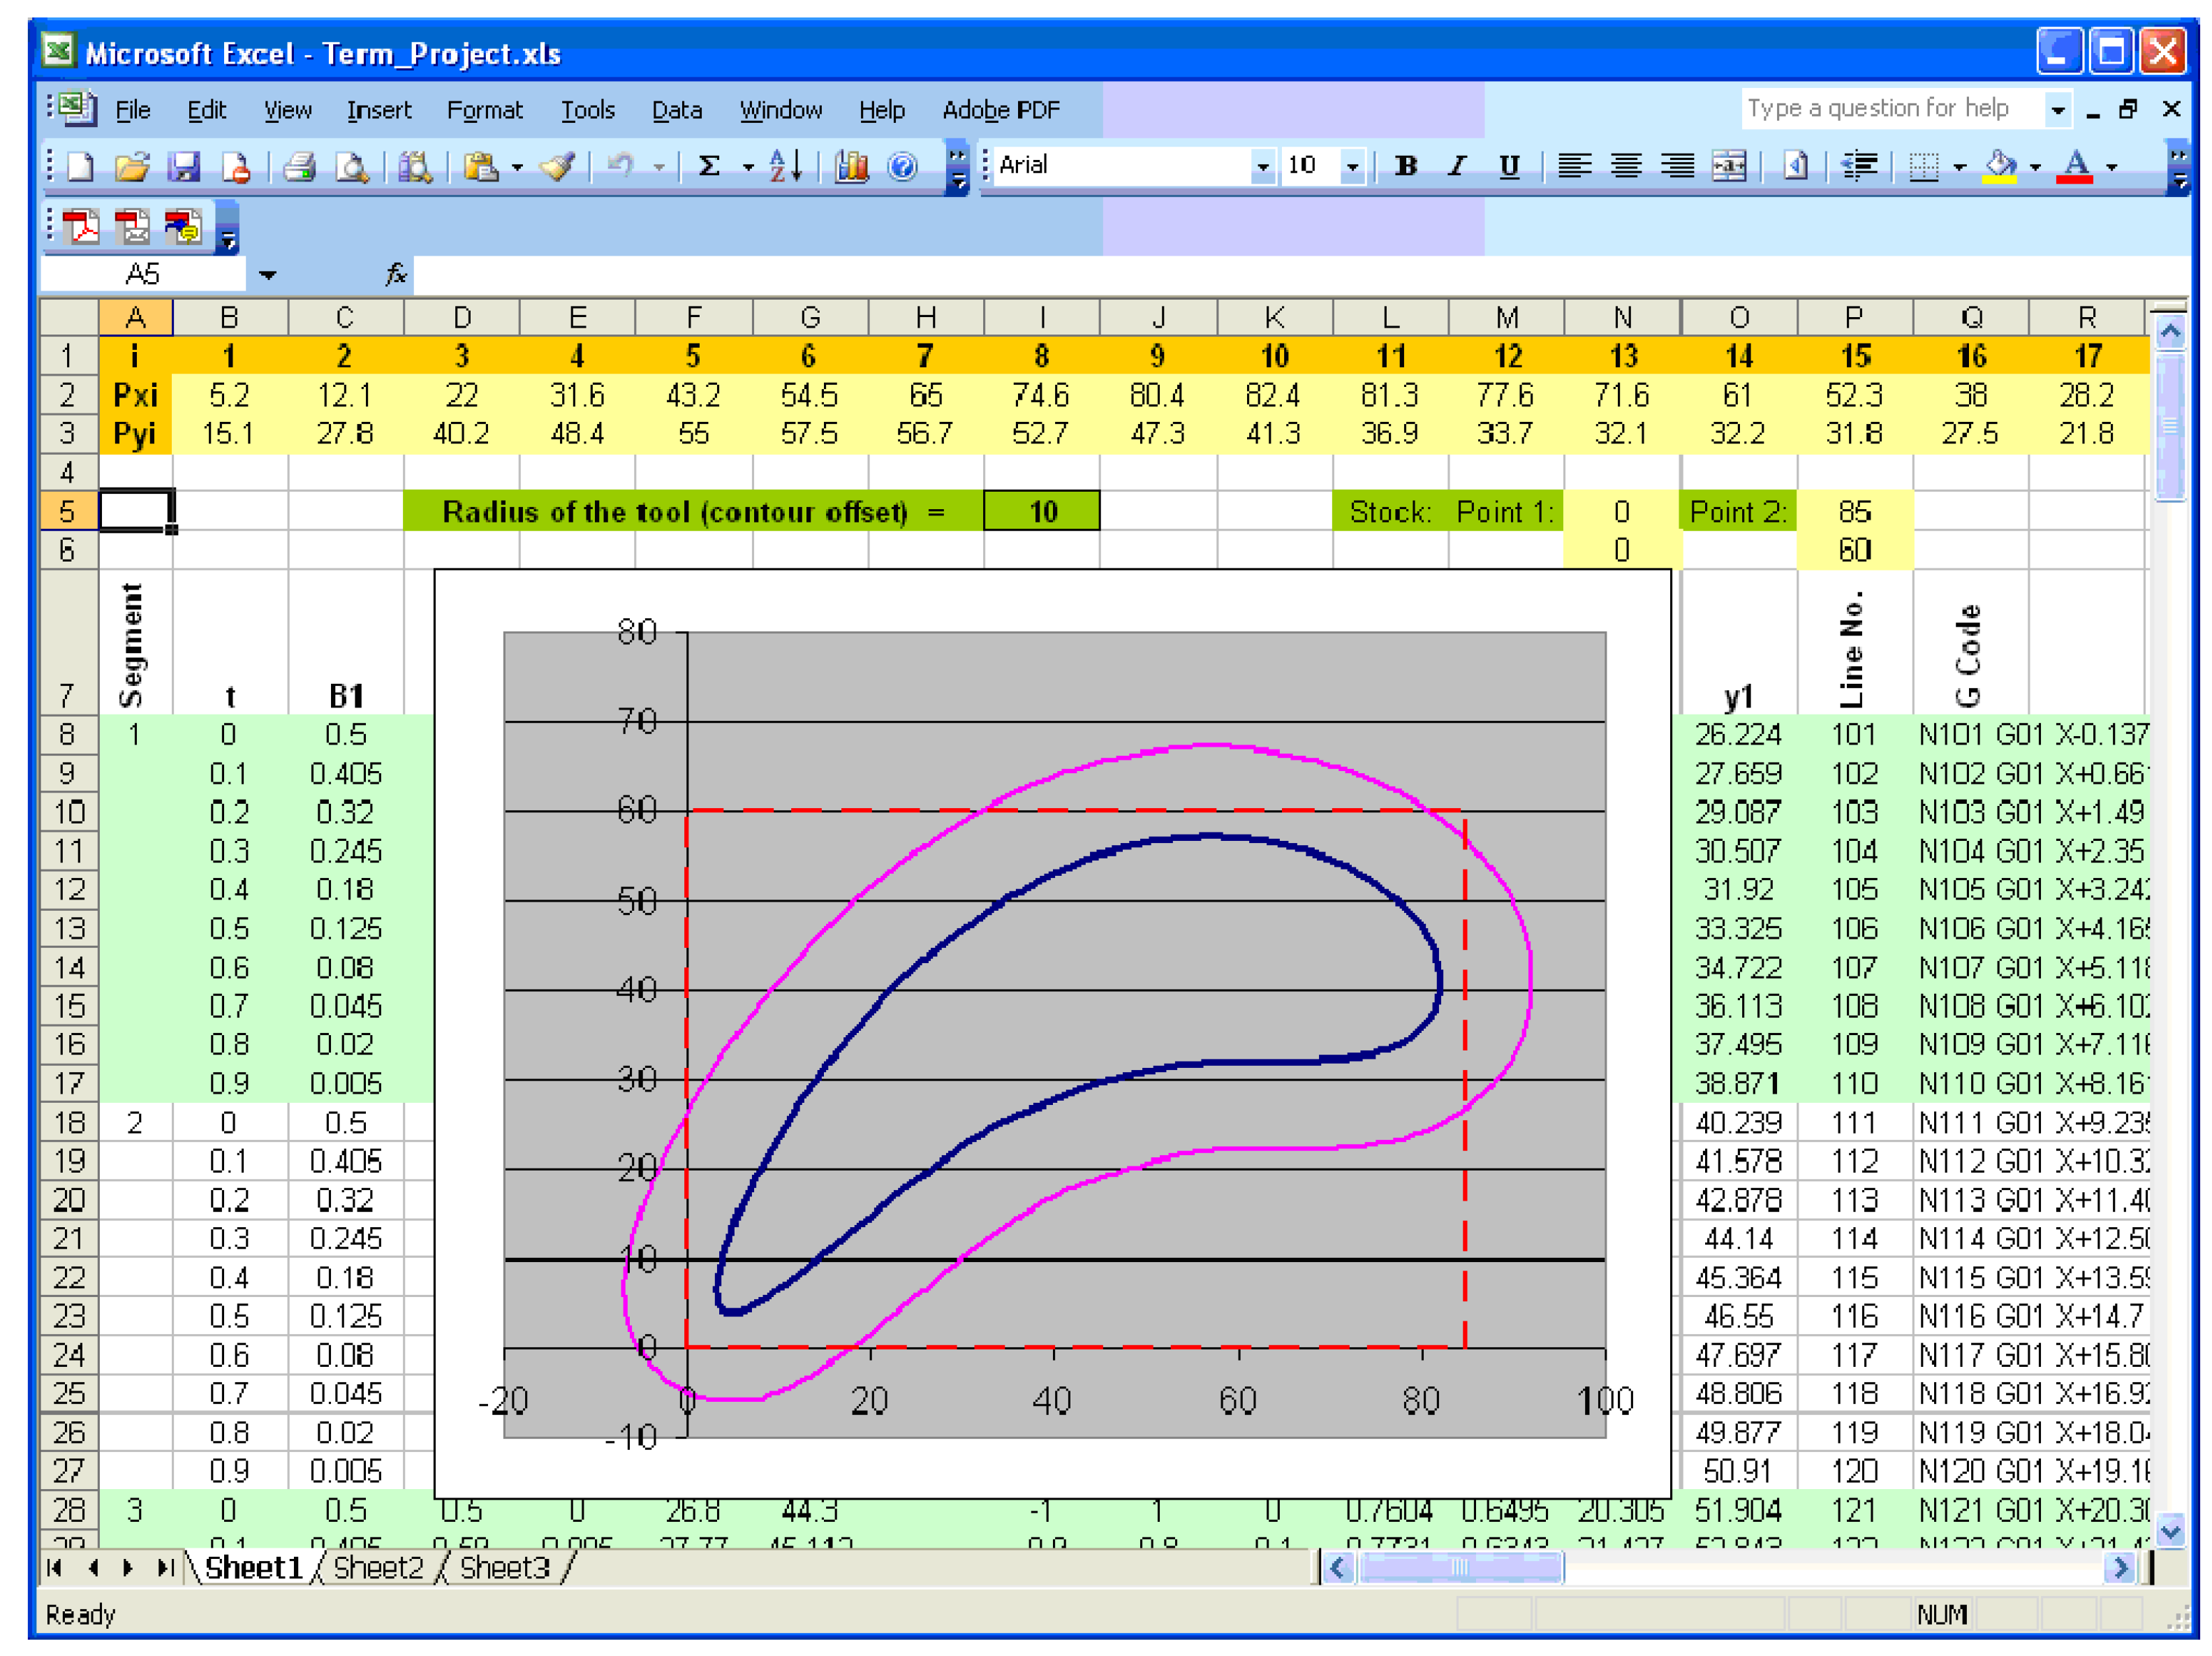
Task: Switch to the Sheet2 tab
Action: [378, 1567]
